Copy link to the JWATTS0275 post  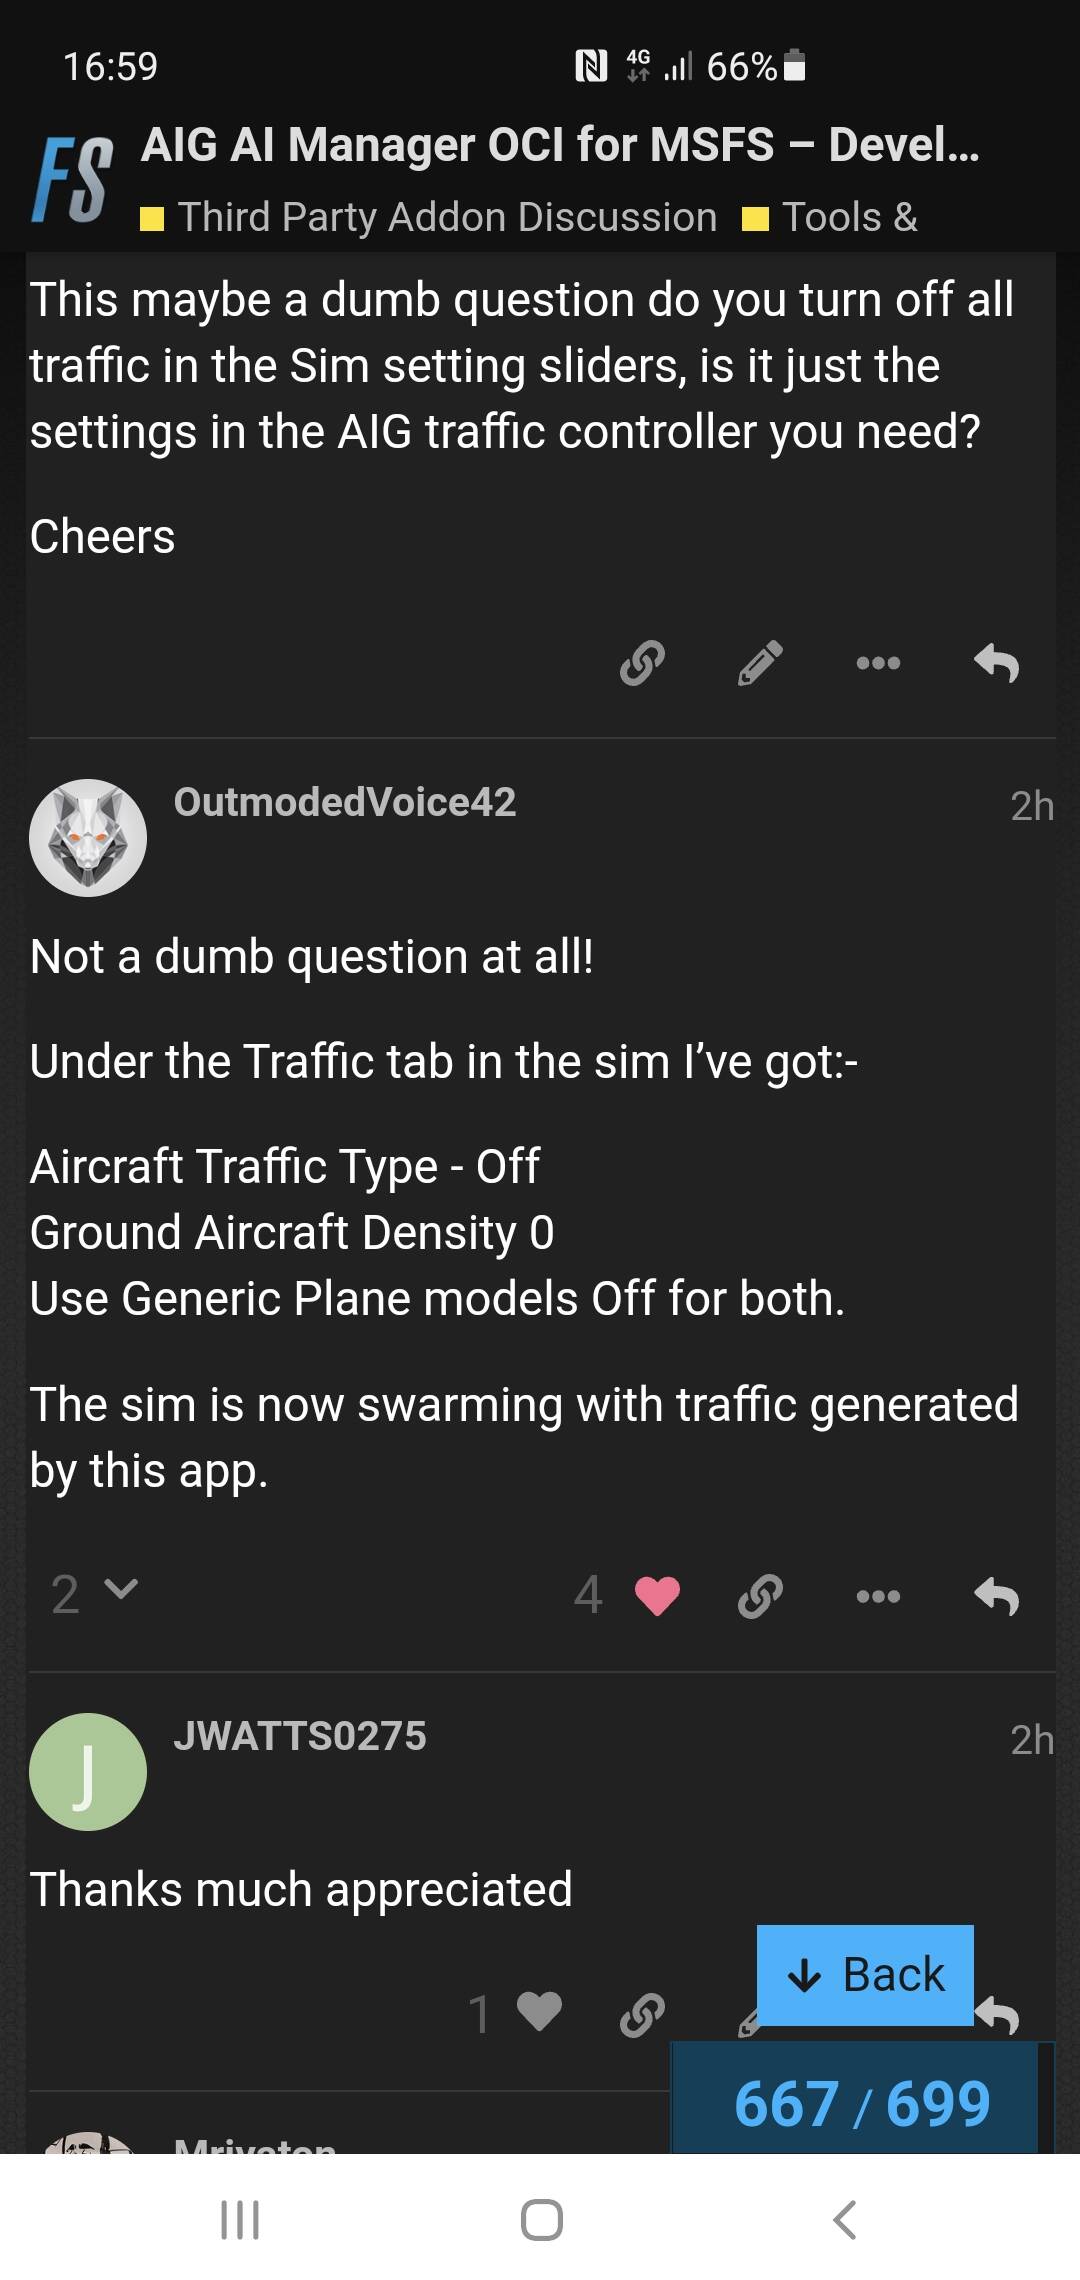click(642, 2012)
